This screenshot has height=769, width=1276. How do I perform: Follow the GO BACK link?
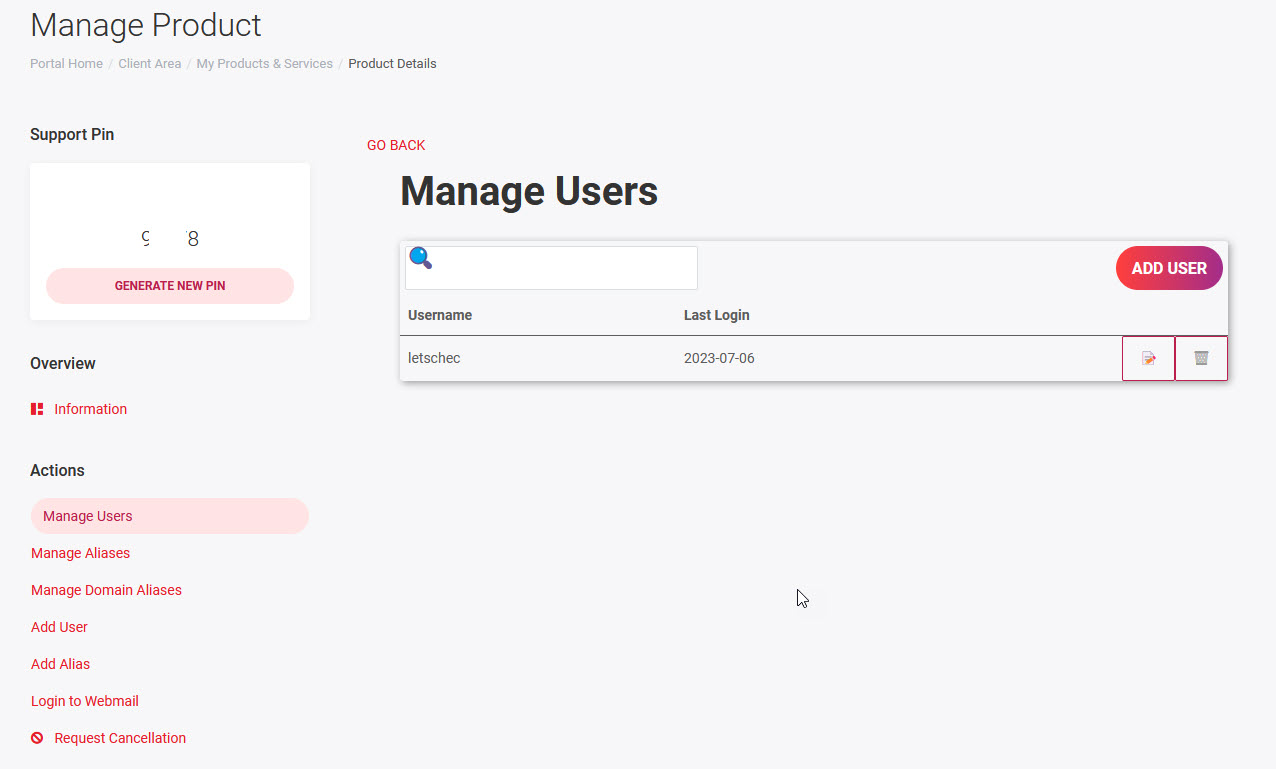[x=396, y=145]
